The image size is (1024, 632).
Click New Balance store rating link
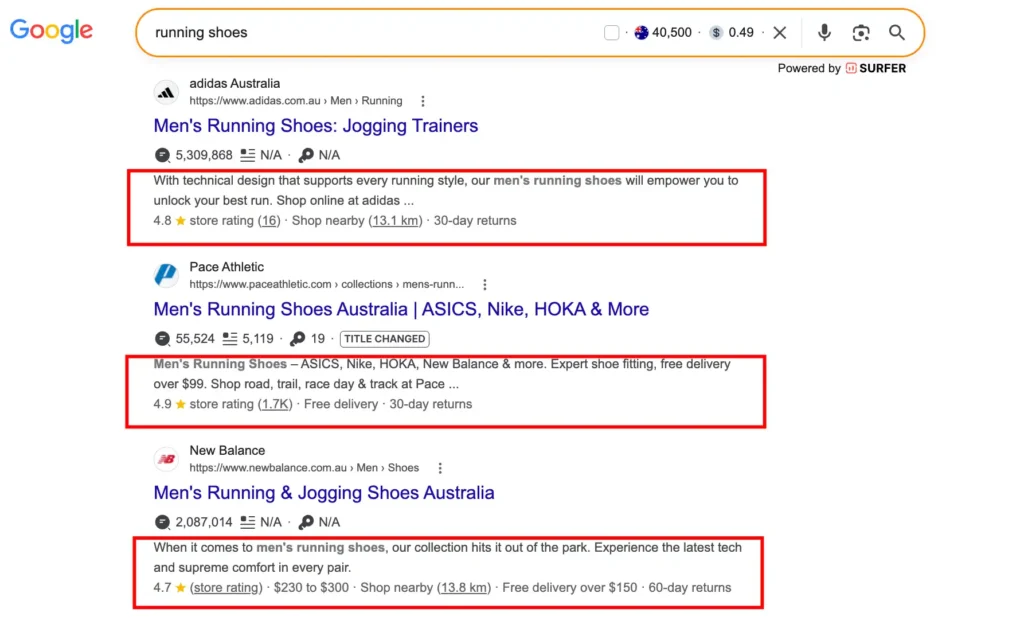pyautogui.click(x=226, y=588)
